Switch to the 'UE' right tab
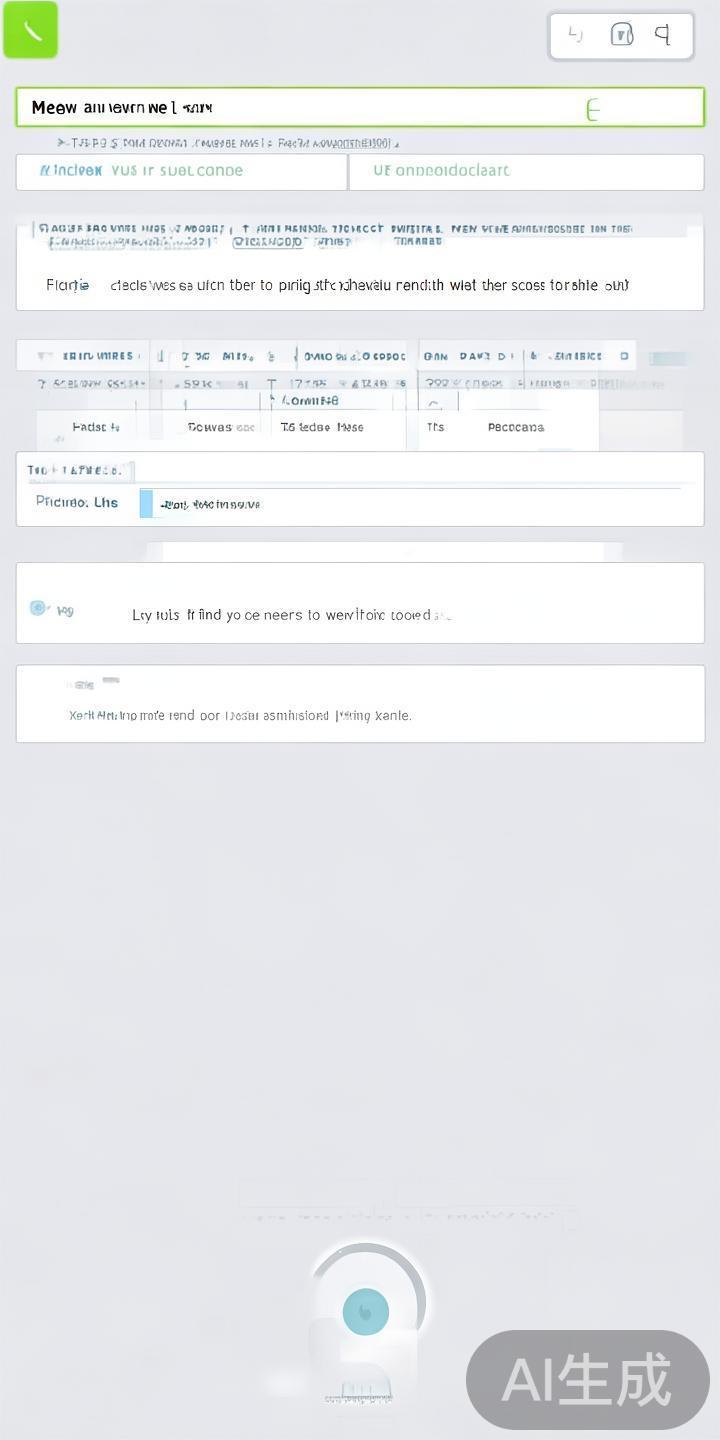Screen dimensions: 720x1440 [x=526, y=171]
